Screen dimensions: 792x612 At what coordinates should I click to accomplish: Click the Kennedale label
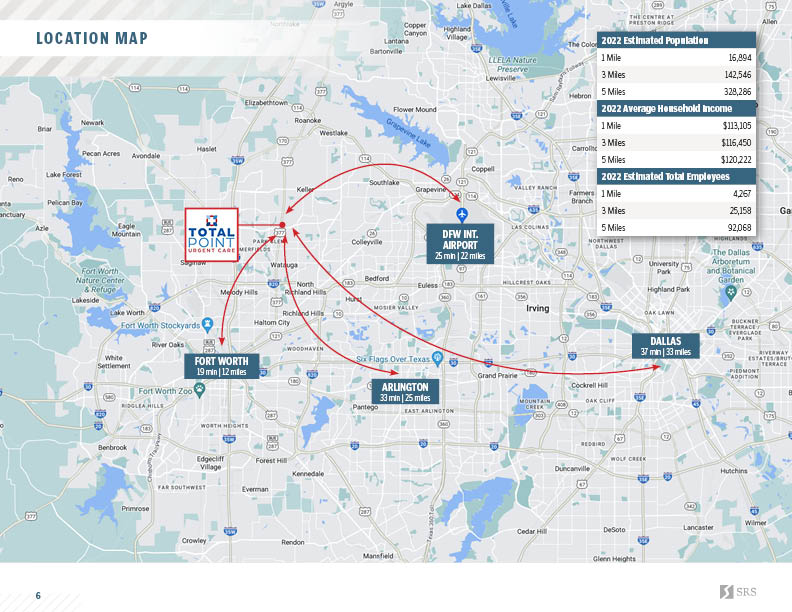pyautogui.click(x=308, y=474)
